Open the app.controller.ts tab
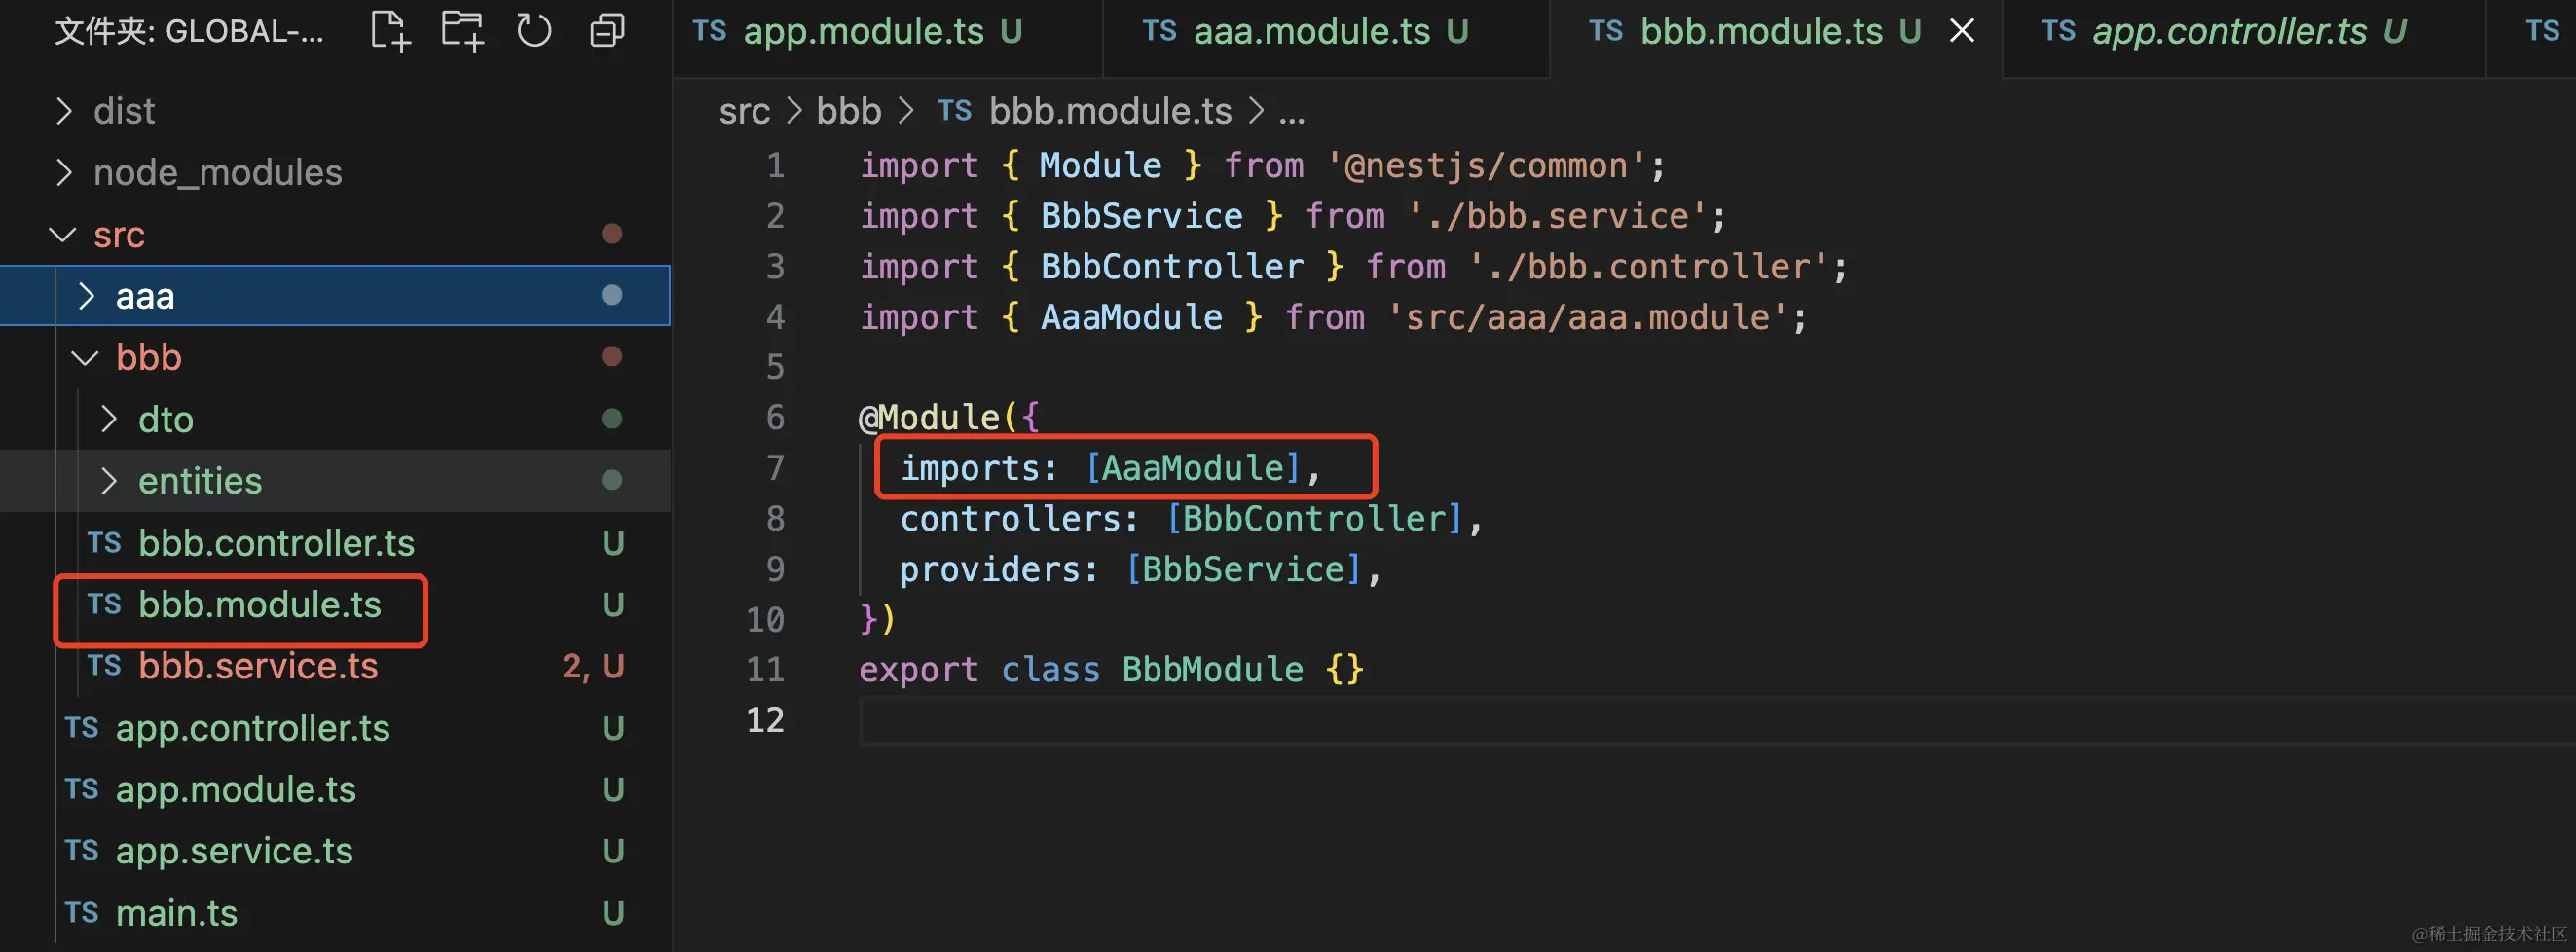 pyautogui.click(x=2229, y=32)
